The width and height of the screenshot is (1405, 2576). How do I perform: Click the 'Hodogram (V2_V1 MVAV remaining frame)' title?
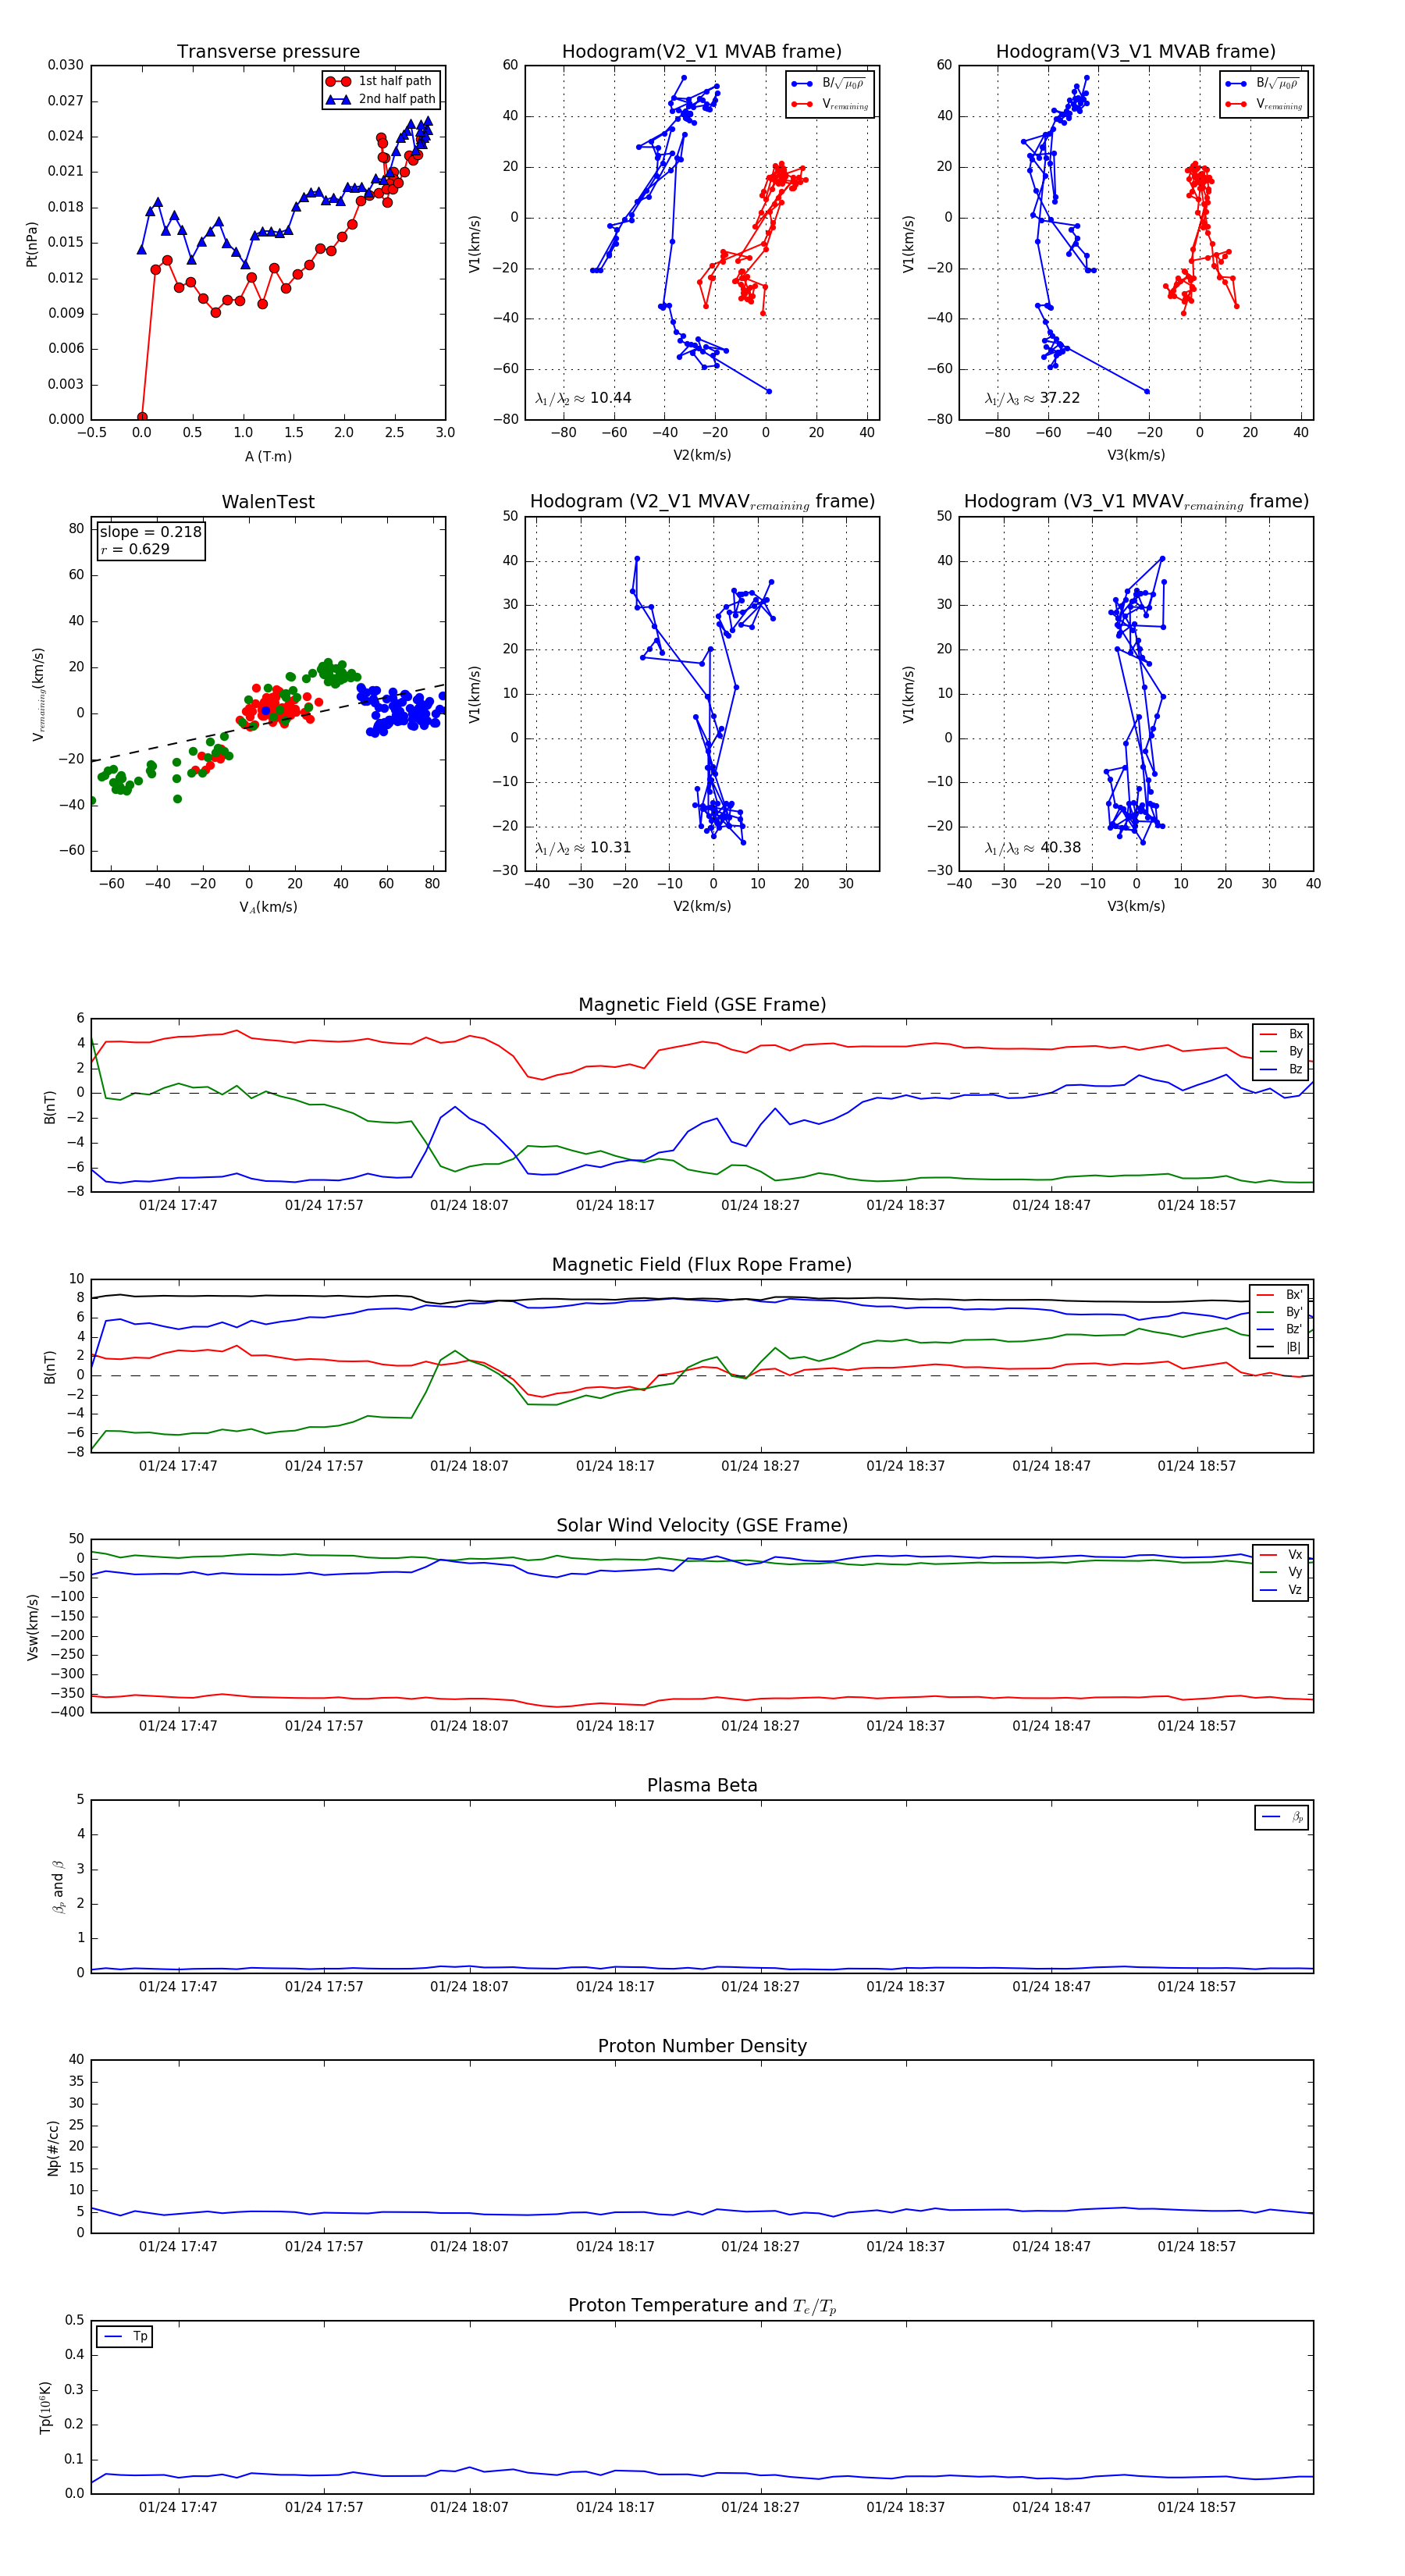[x=702, y=502]
